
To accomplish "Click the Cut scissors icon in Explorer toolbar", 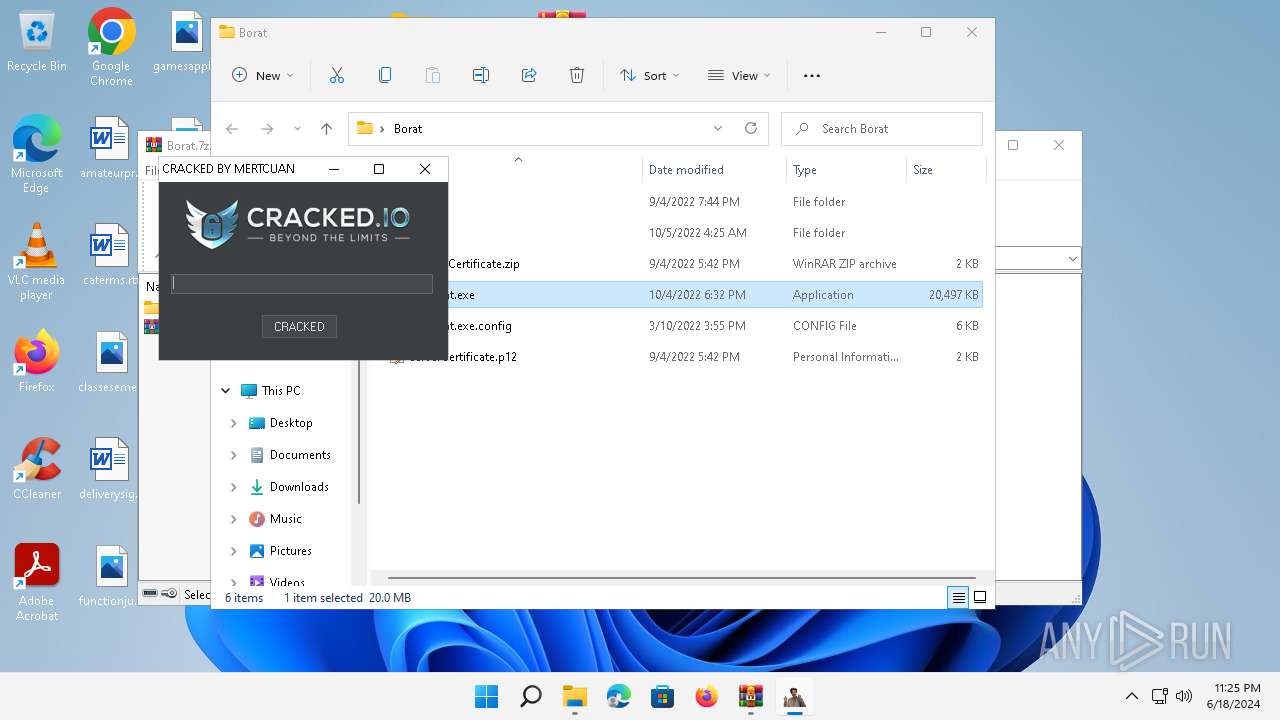I will coord(337,75).
